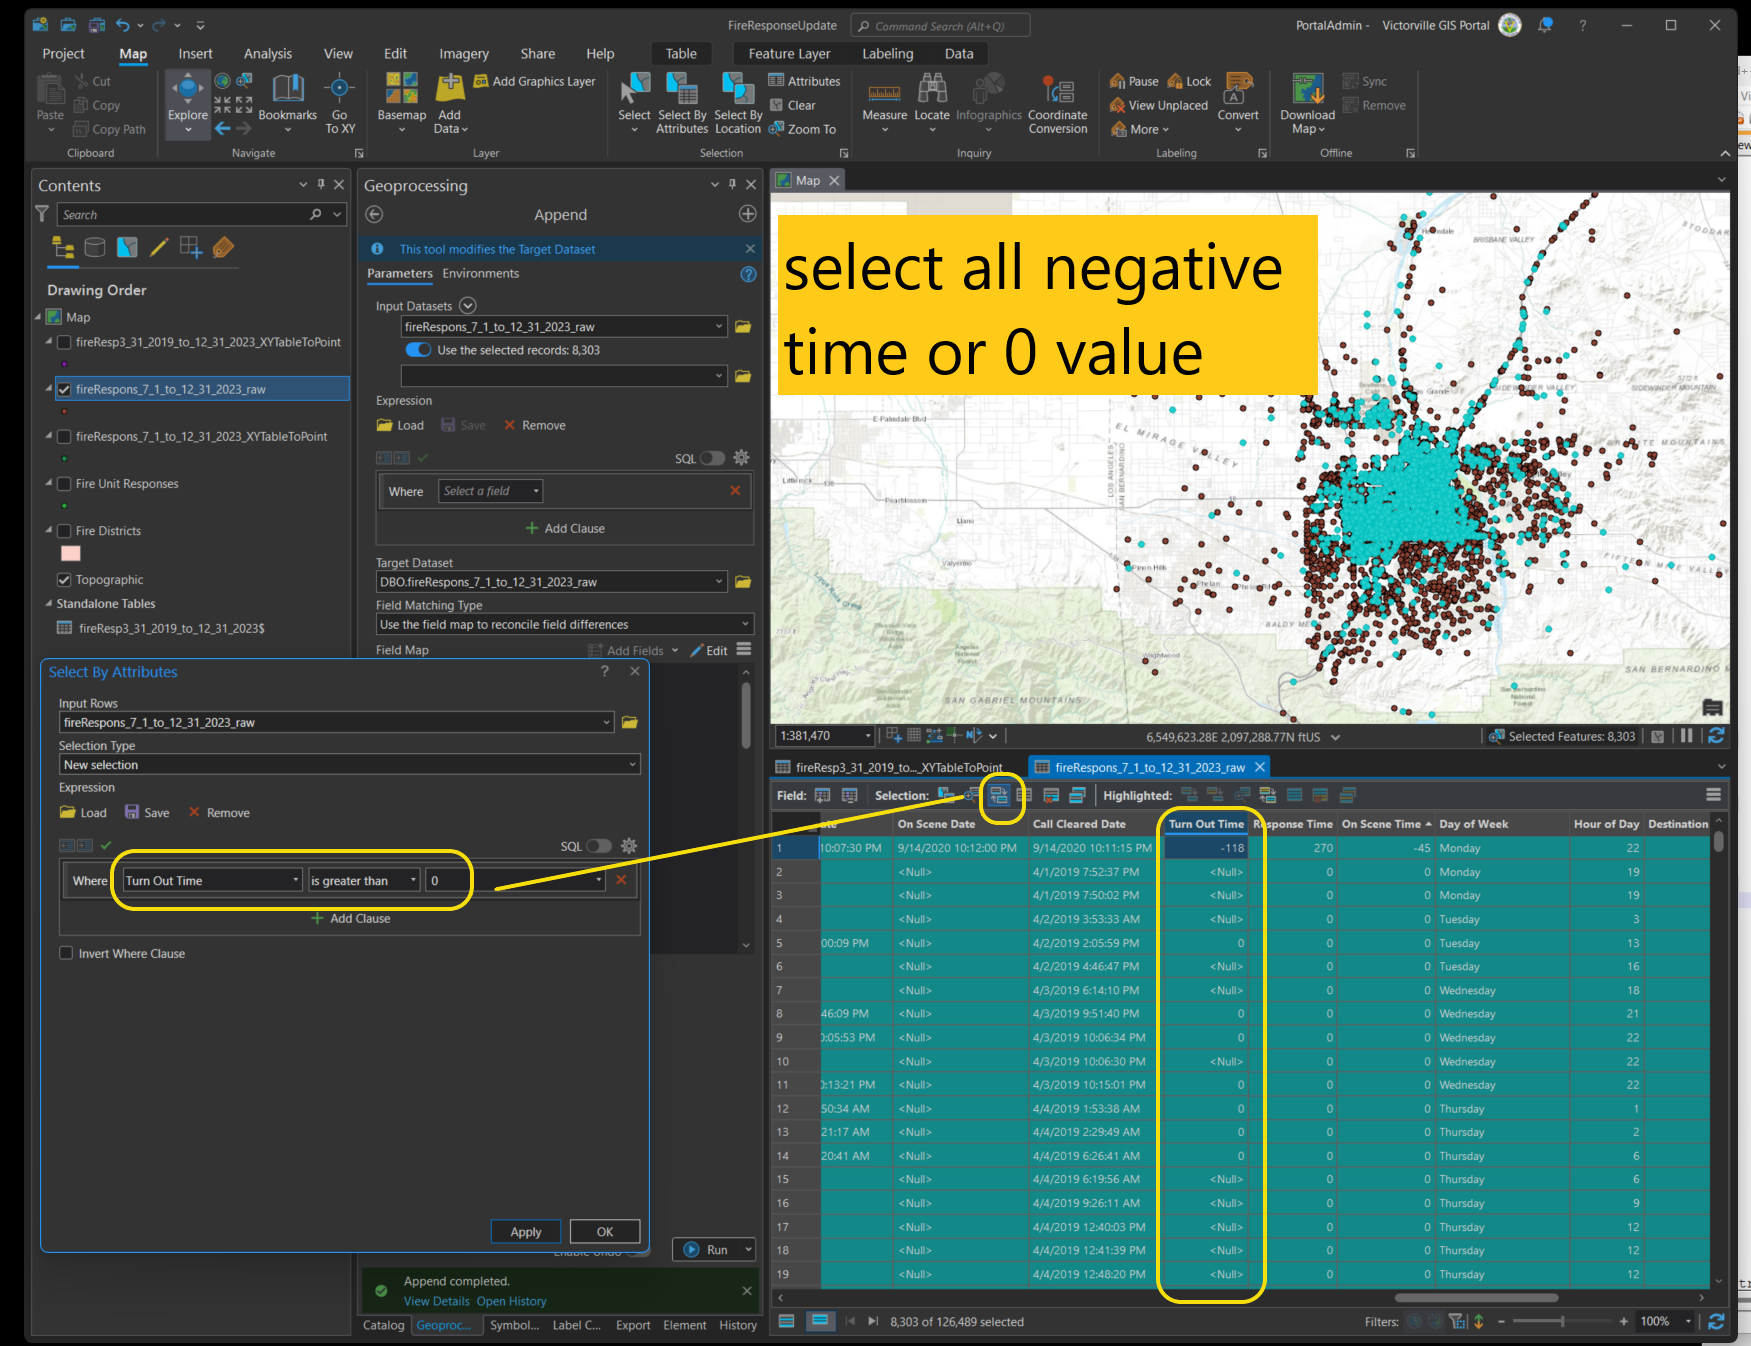The width and height of the screenshot is (1751, 1346).
Task: Uncheck the fireRespons_7_1_to_12_31_2023_raw layer
Action: pyautogui.click(x=65, y=389)
